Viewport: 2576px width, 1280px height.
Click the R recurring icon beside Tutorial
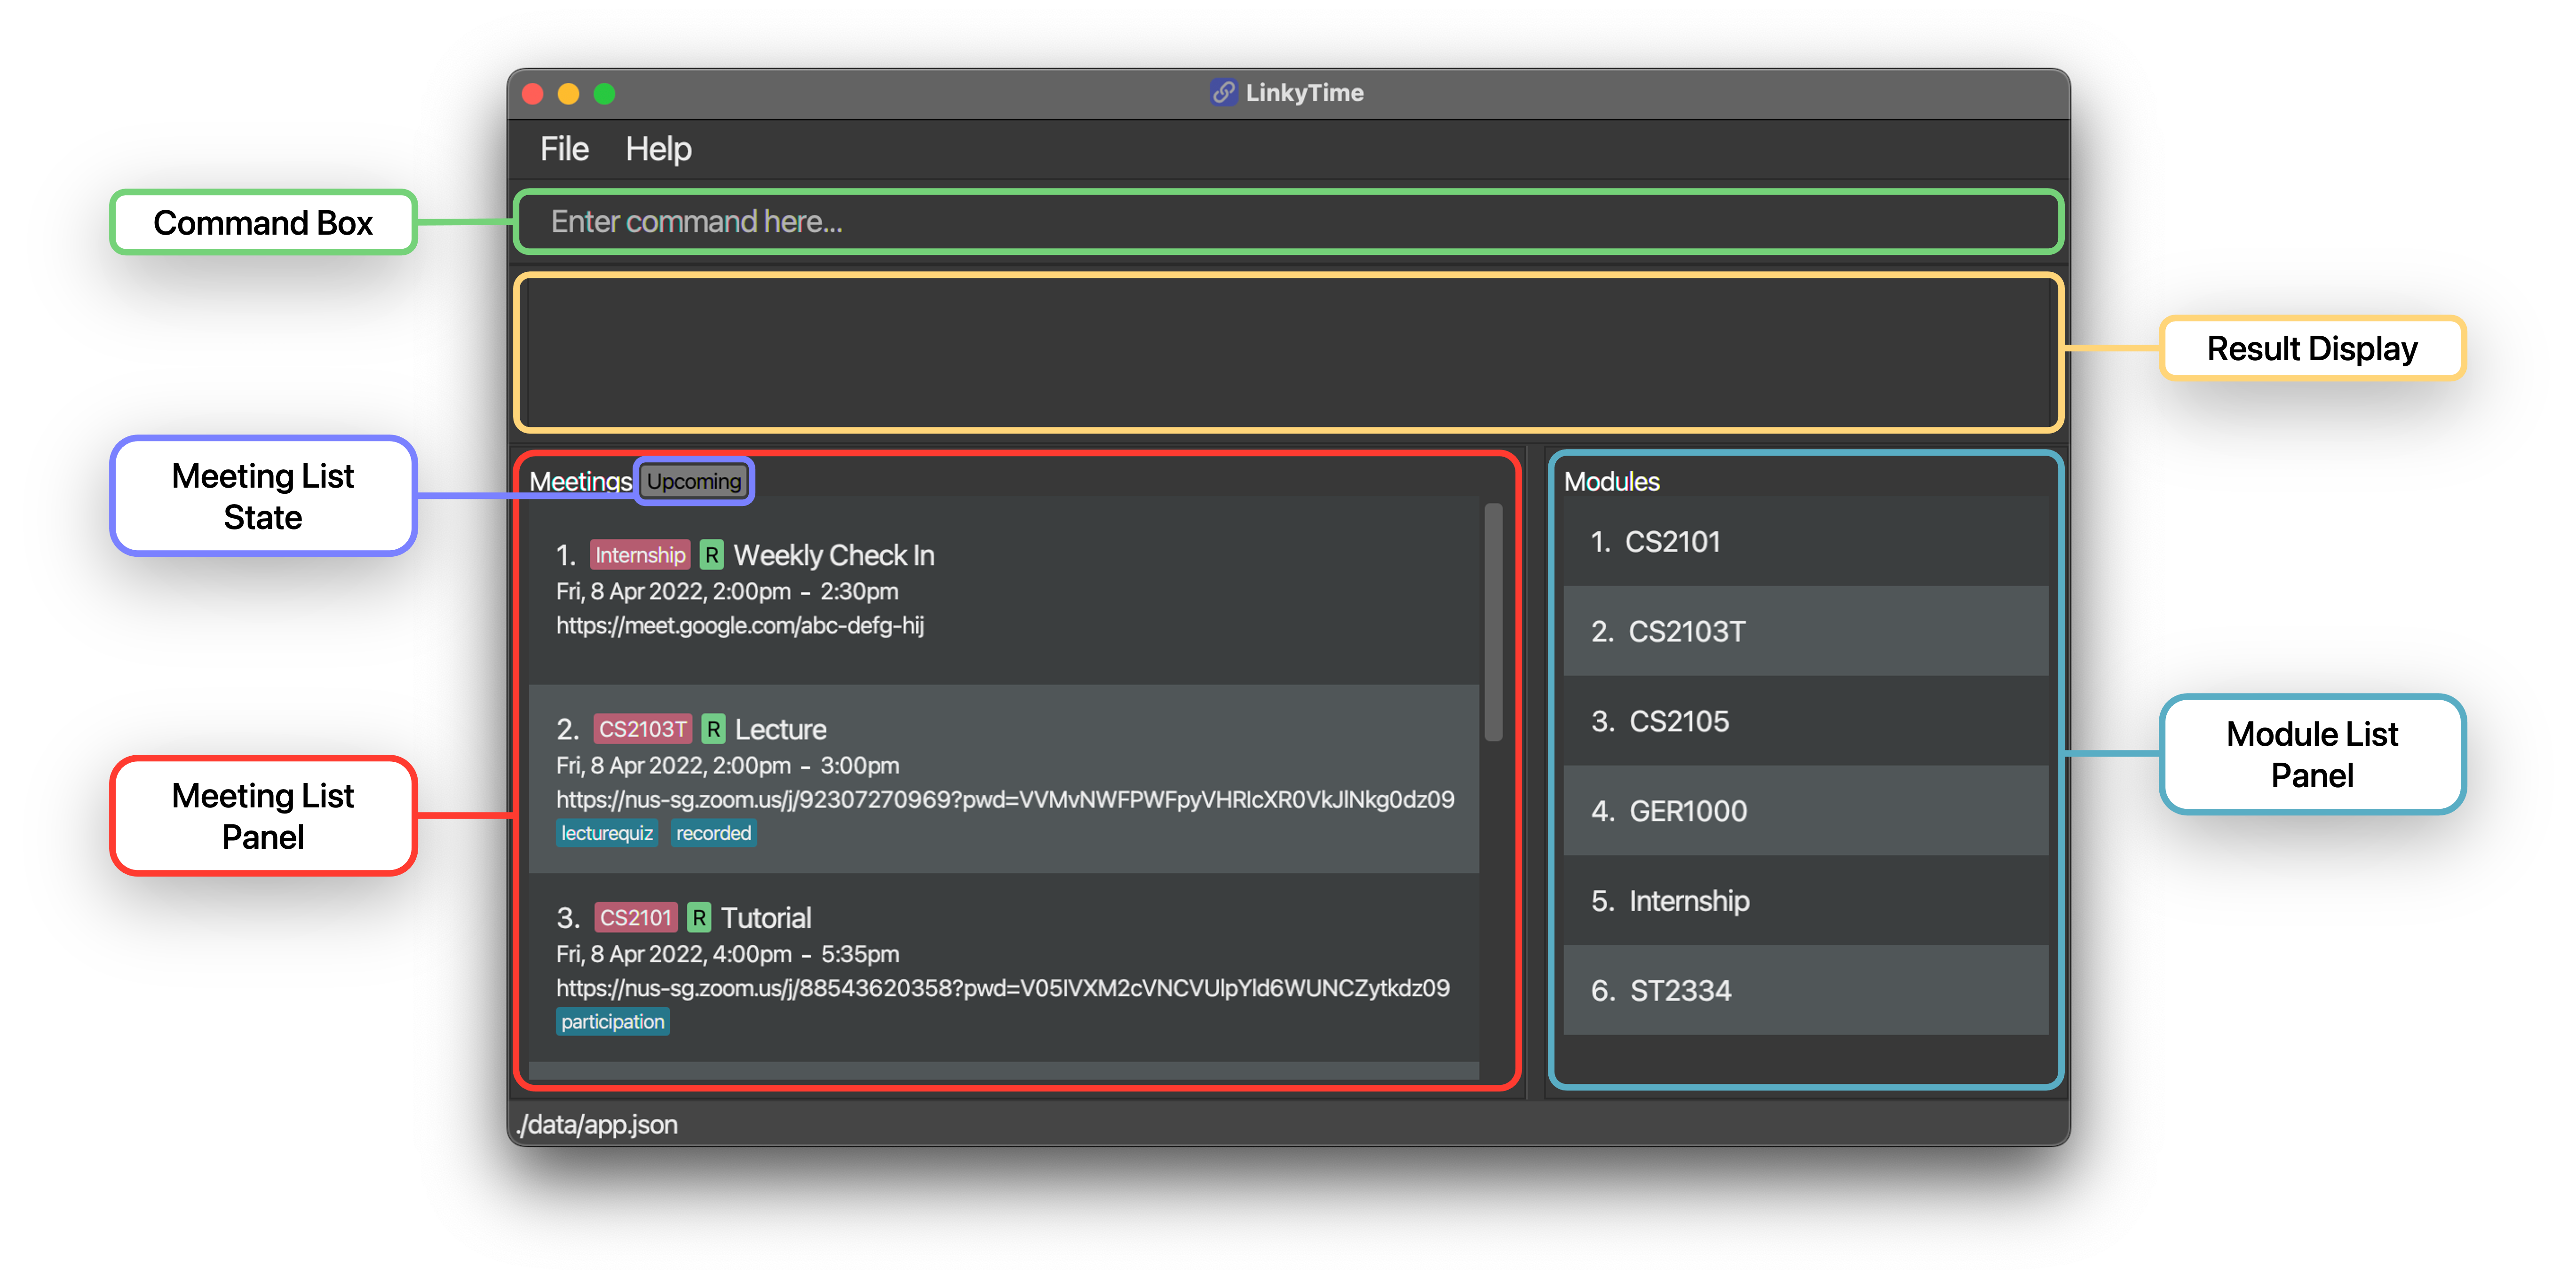click(699, 918)
